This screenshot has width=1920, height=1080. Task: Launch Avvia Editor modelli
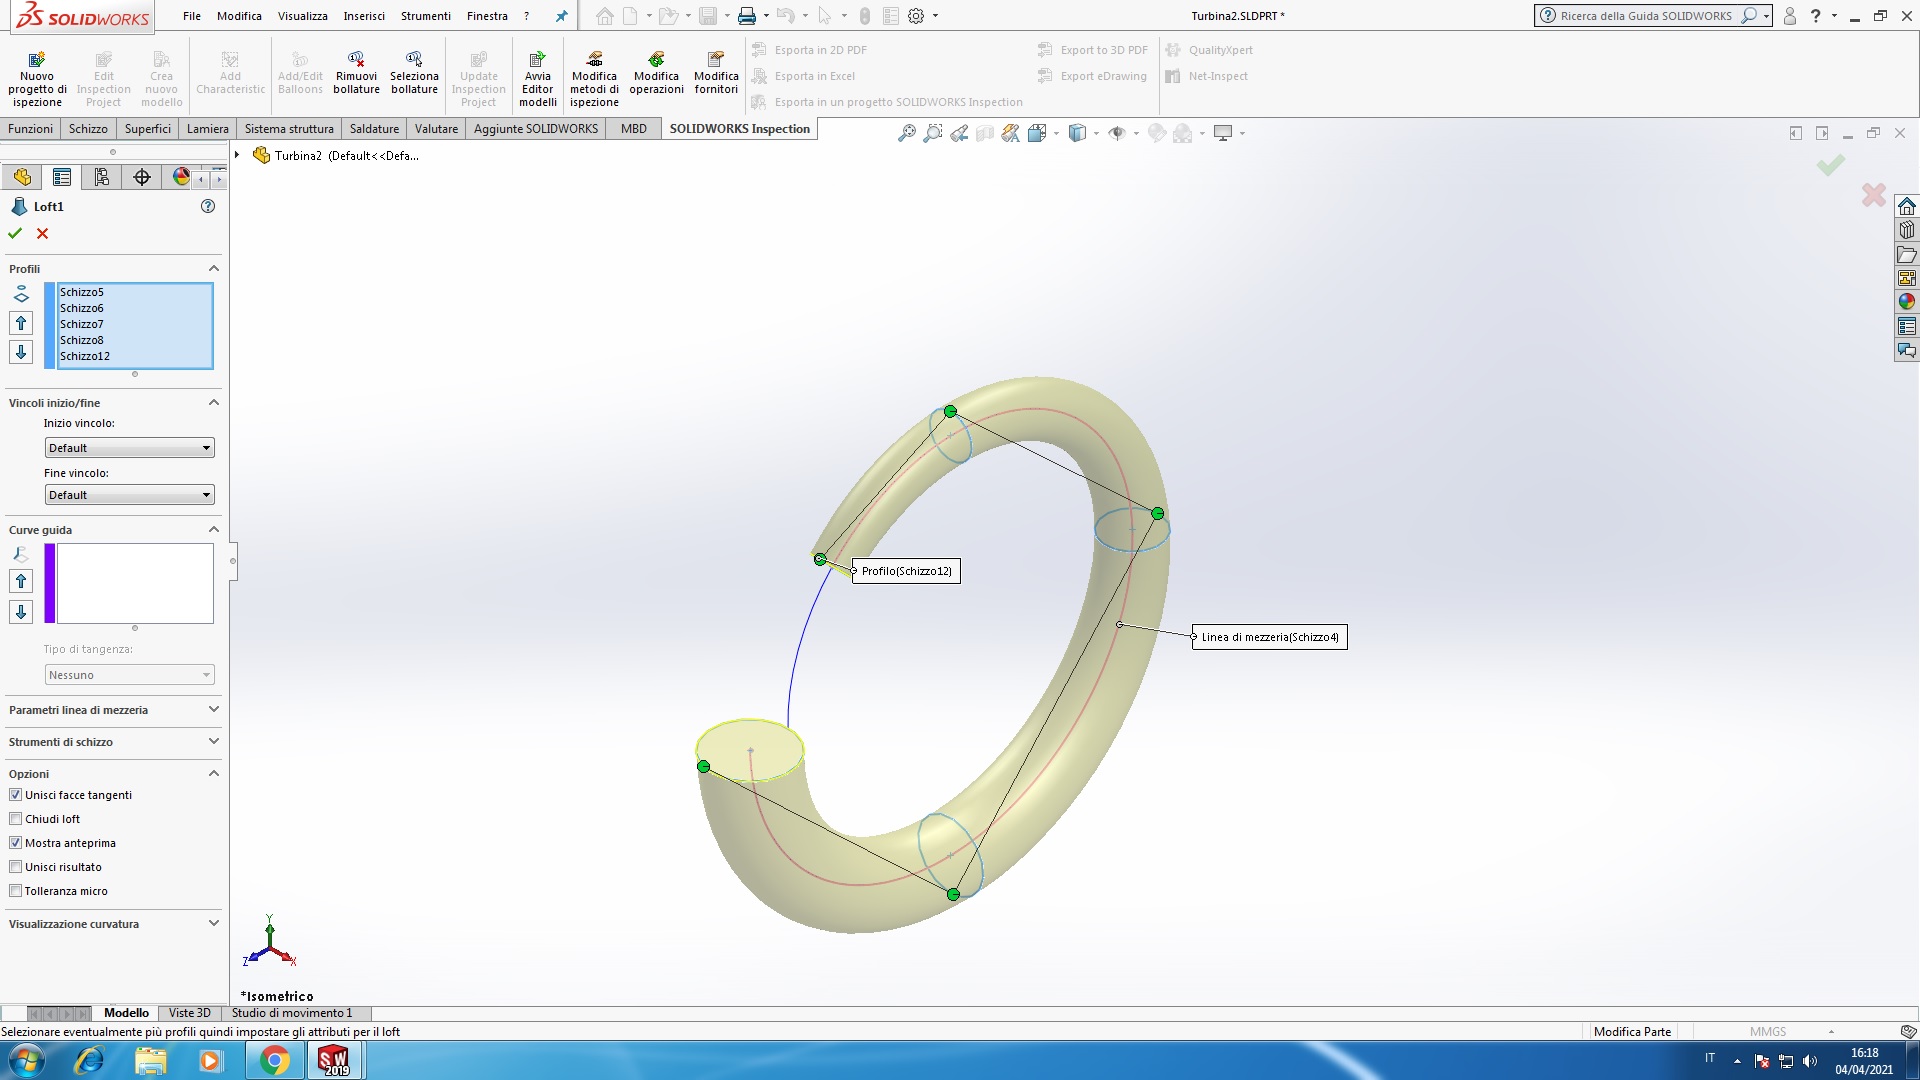click(x=538, y=75)
